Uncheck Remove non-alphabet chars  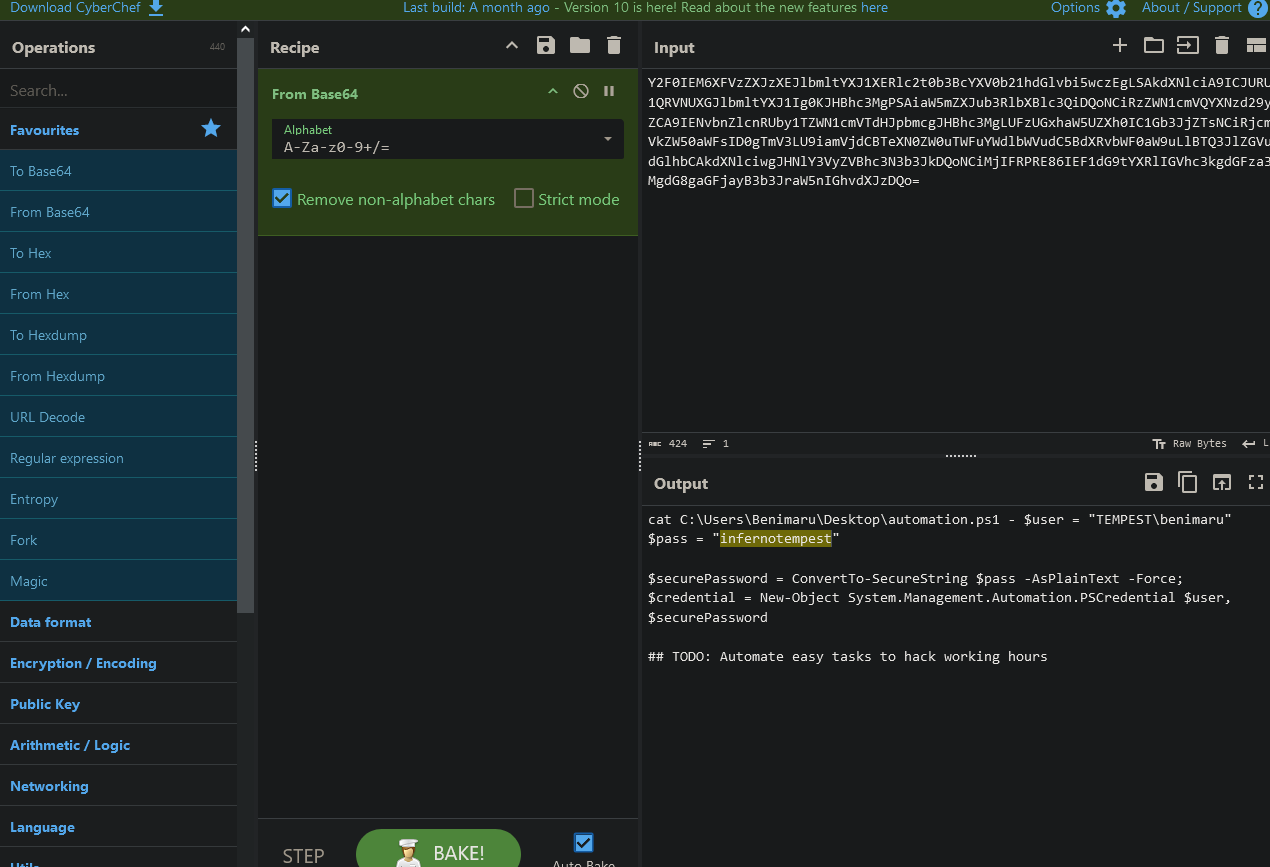pos(282,199)
